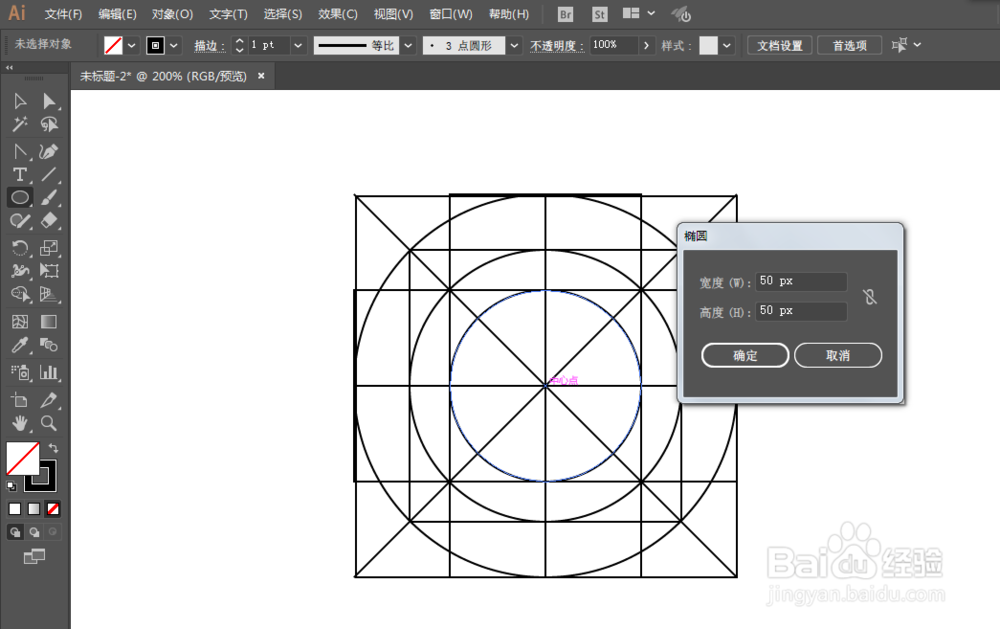Toggle the width-height link in the ellipse dialog
The height and width of the screenshot is (629, 1000).
pyautogui.click(x=869, y=296)
